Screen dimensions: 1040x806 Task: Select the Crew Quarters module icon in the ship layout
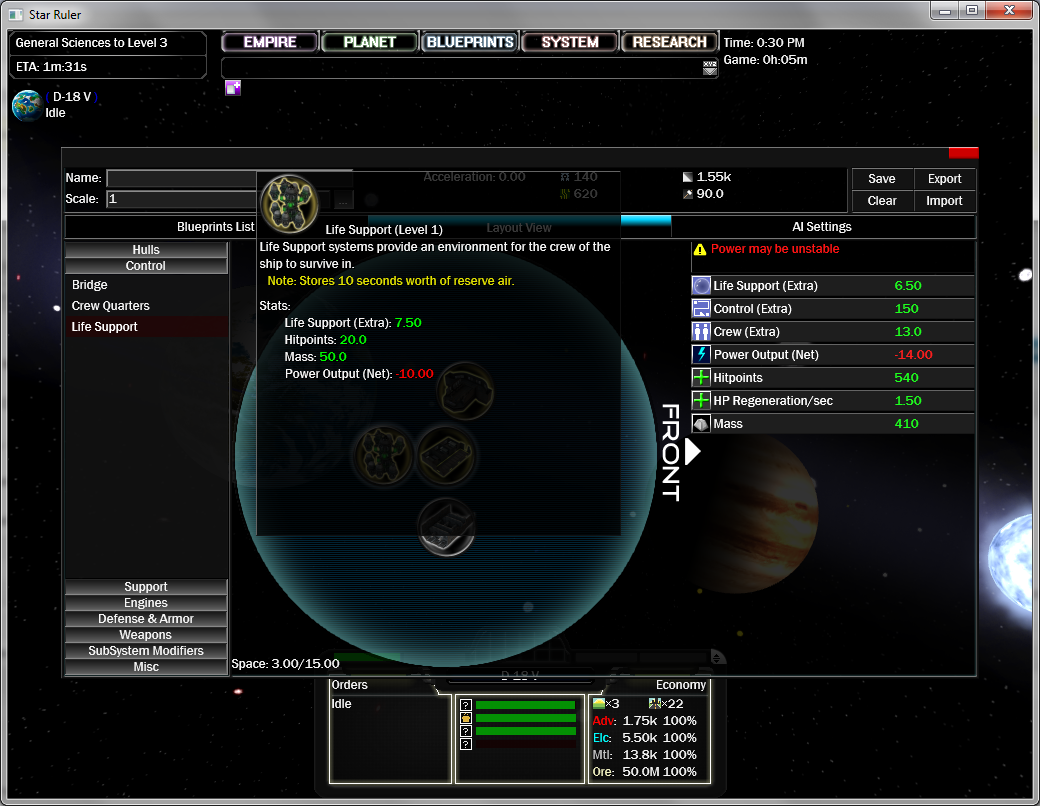point(445,456)
